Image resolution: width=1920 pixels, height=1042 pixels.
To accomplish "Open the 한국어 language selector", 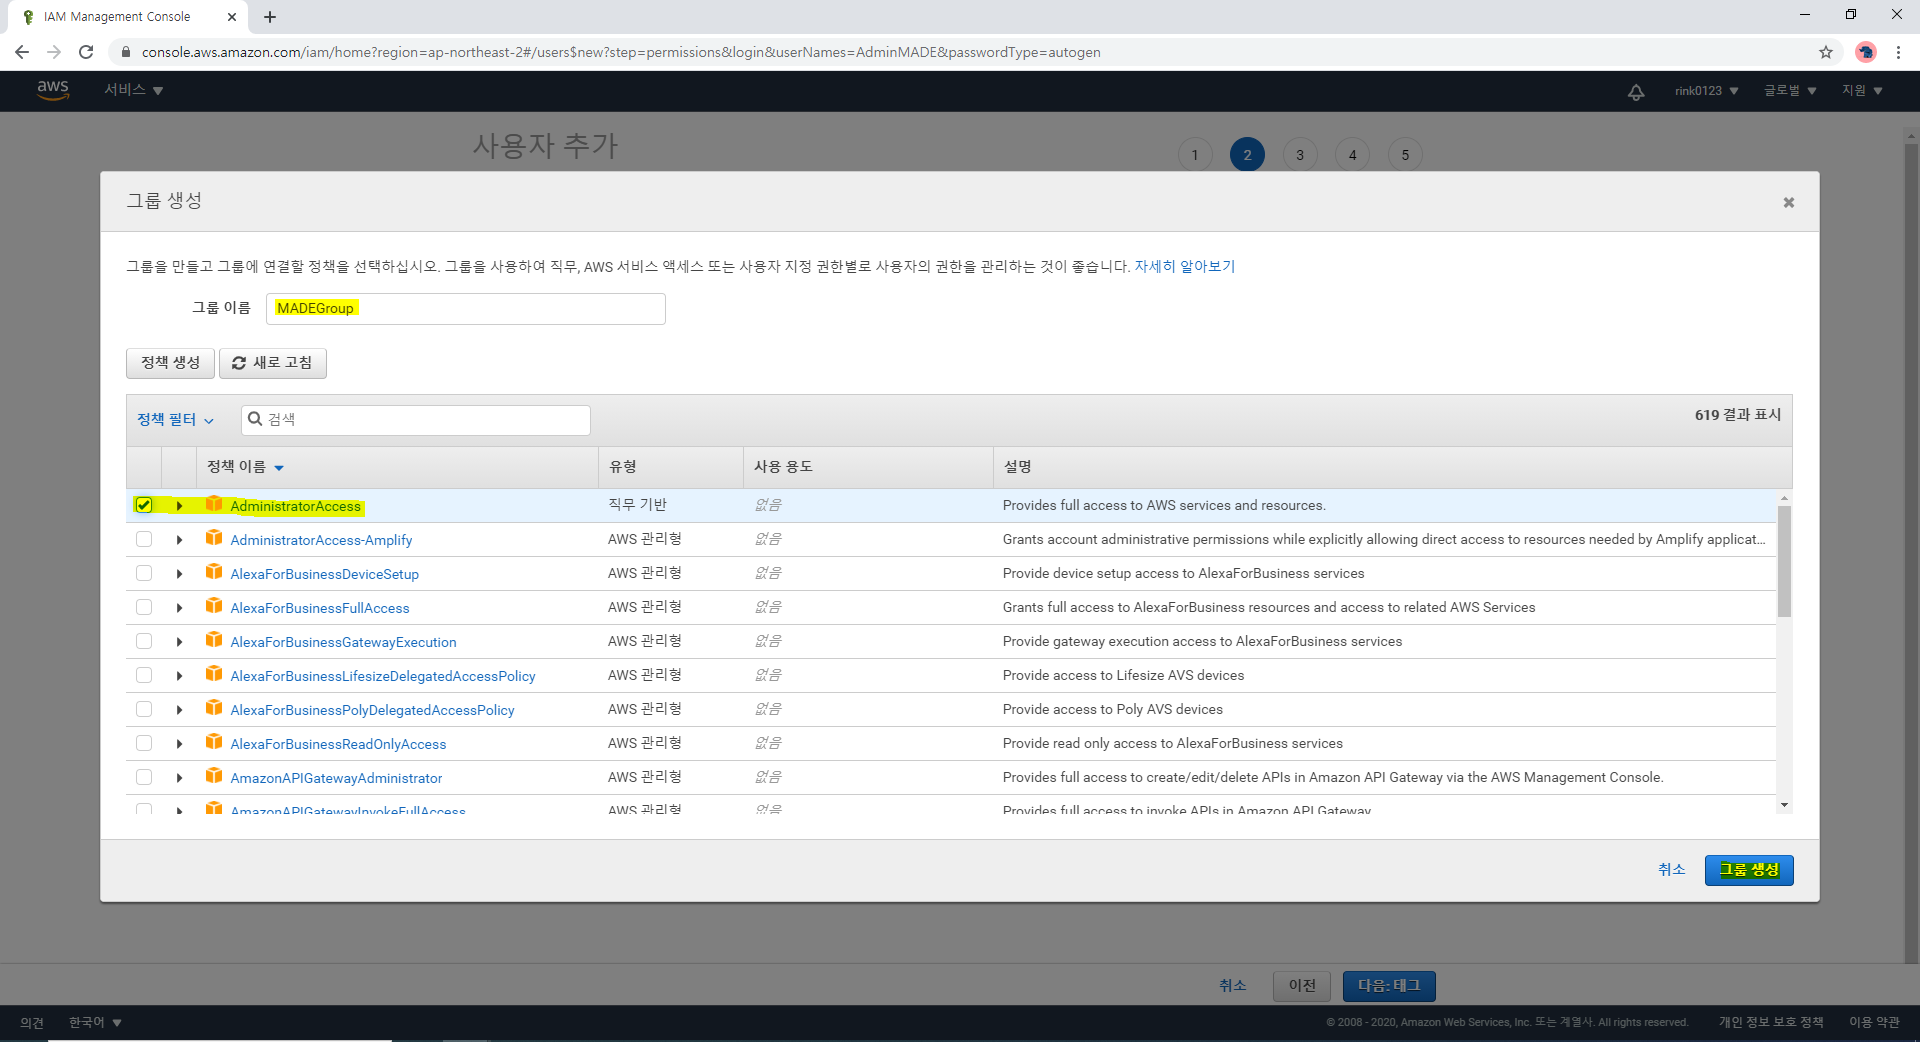I will tap(95, 1022).
